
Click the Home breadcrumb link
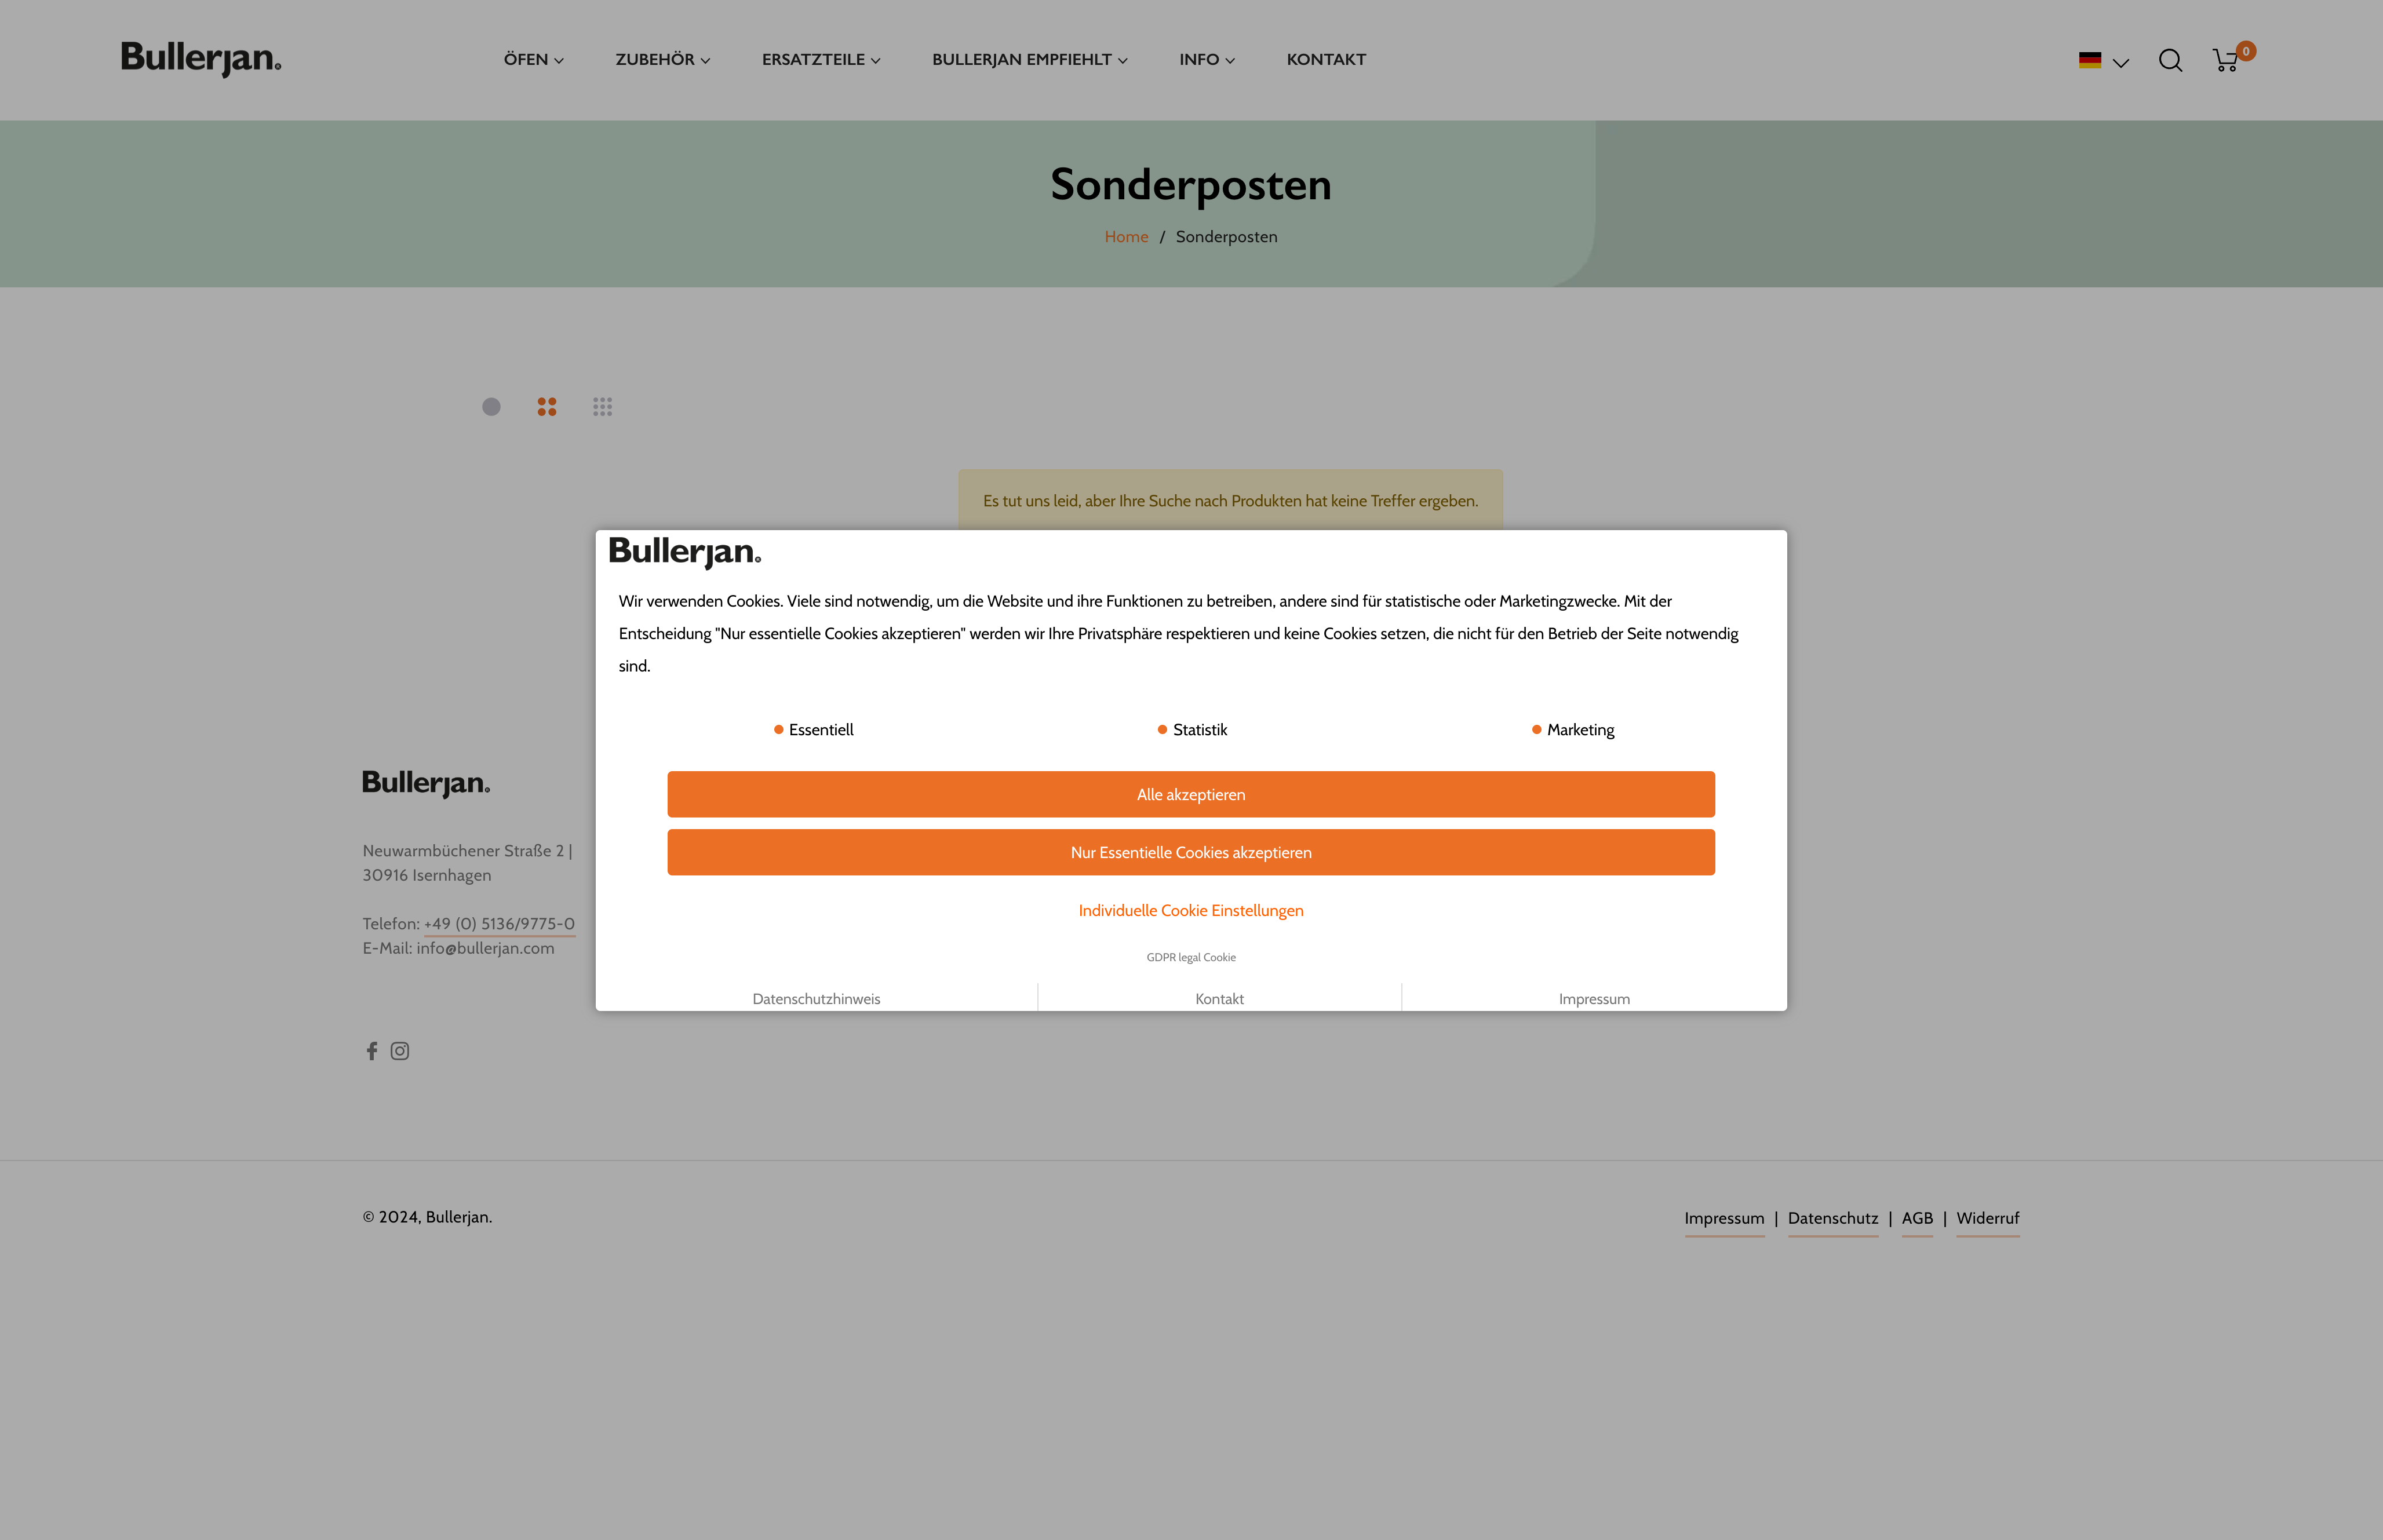(1126, 236)
